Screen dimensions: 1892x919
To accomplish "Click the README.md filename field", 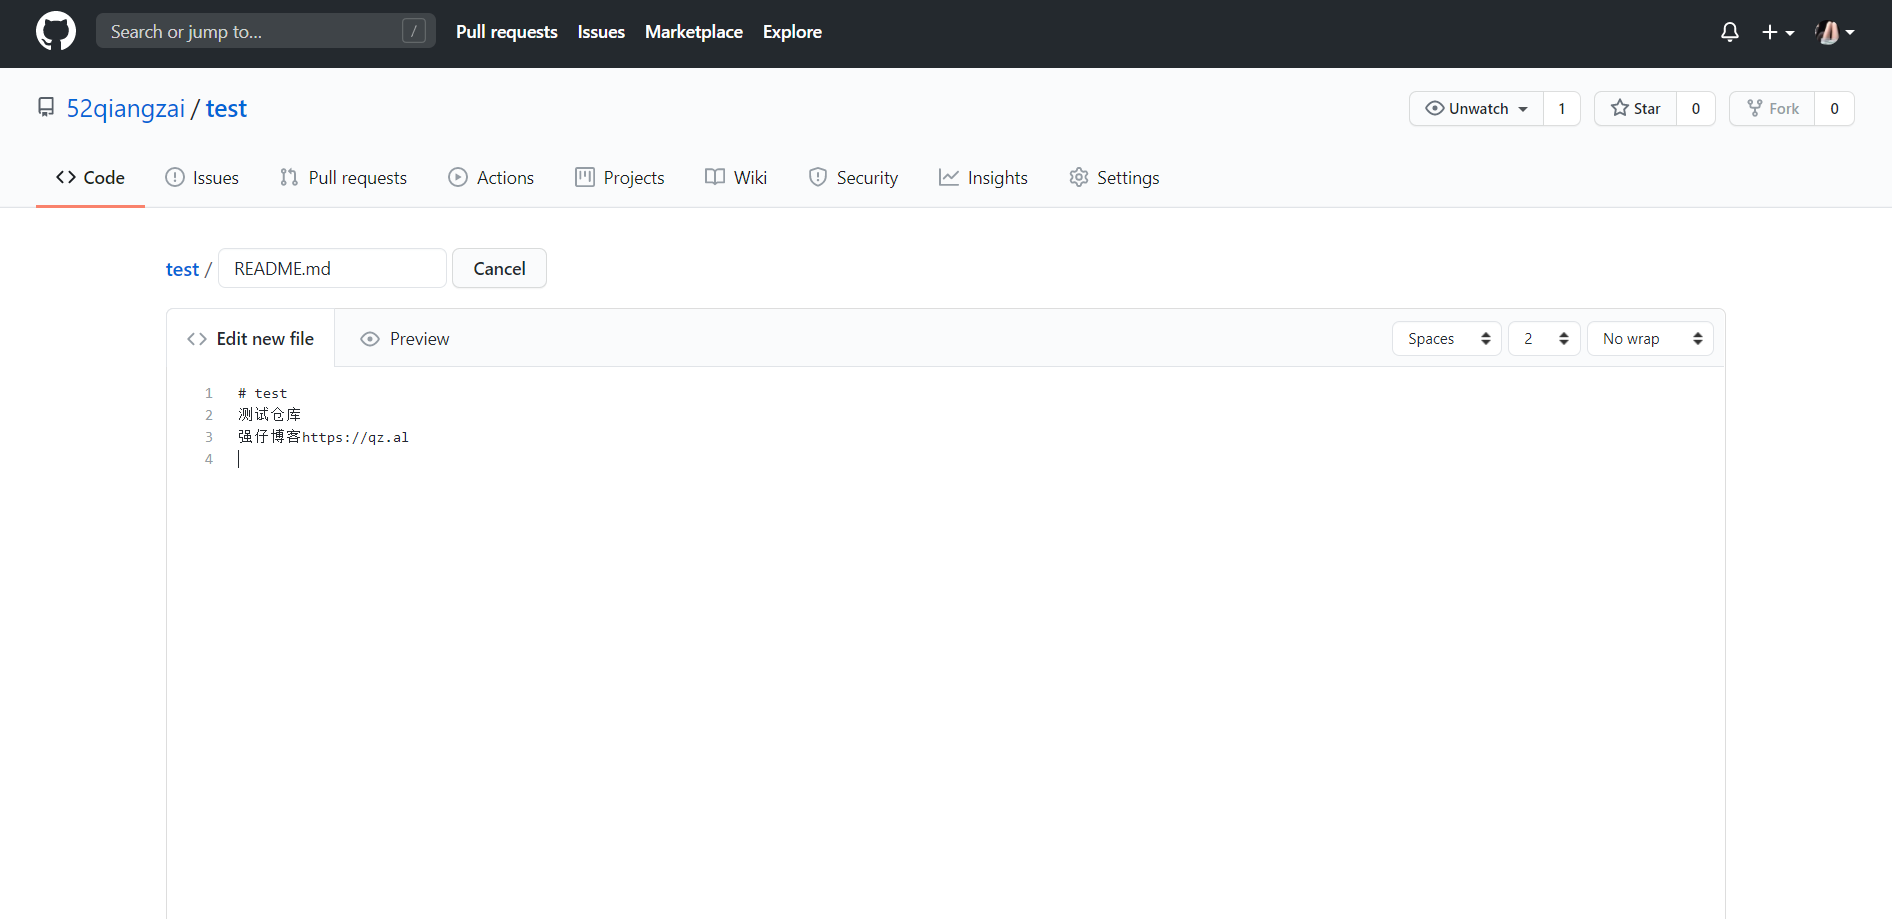I will tap(332, 269).
